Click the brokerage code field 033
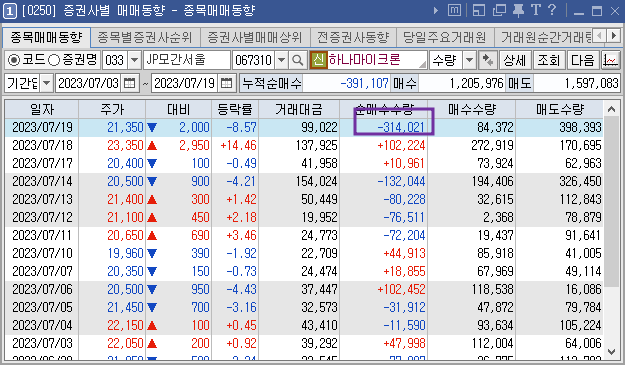Image resolution: width=625 pixels, height=365 pixels. [x=115, y=60]
